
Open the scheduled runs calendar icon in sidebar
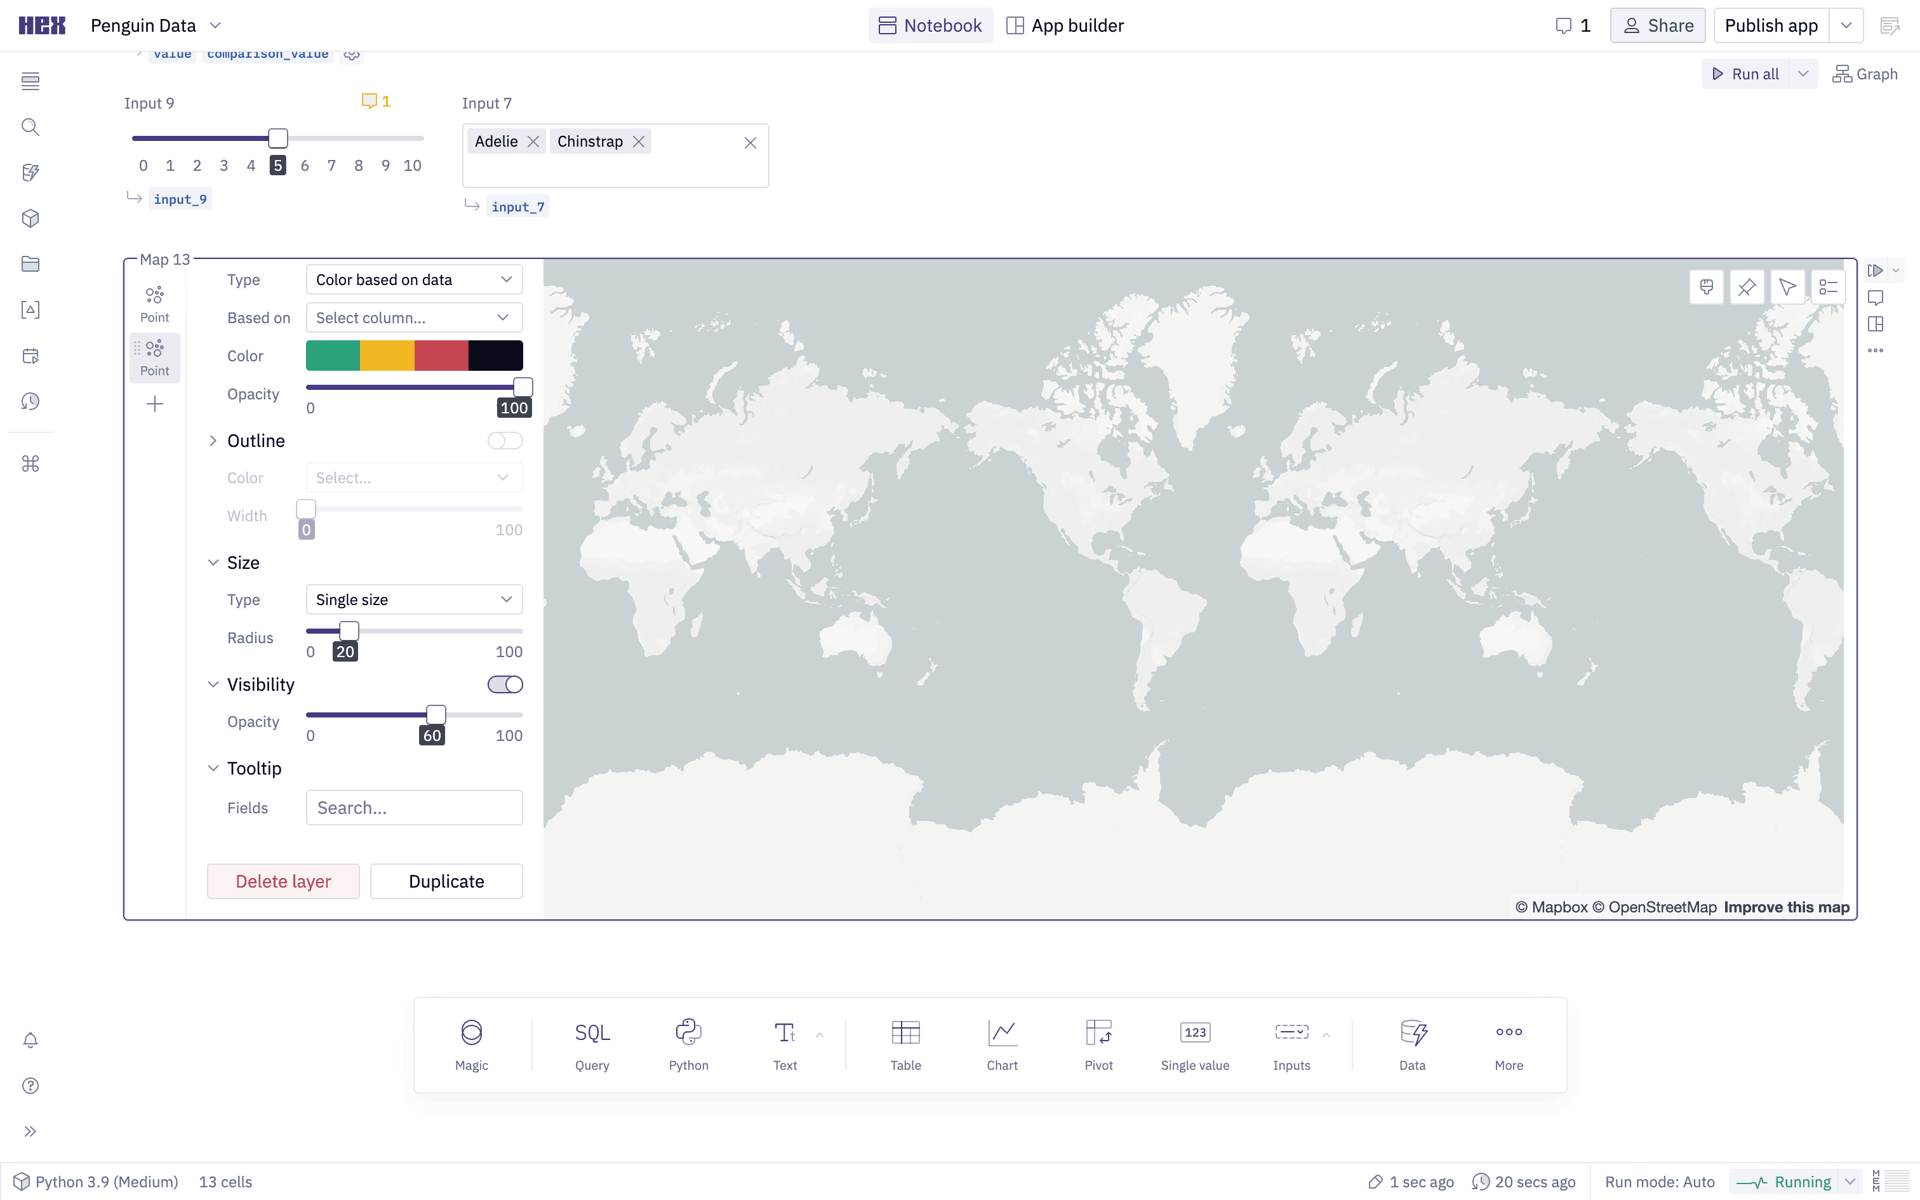coord(30,356)
